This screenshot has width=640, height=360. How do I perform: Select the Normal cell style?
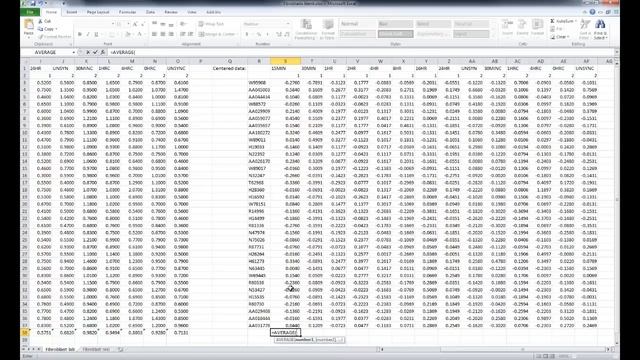point(357,24)
